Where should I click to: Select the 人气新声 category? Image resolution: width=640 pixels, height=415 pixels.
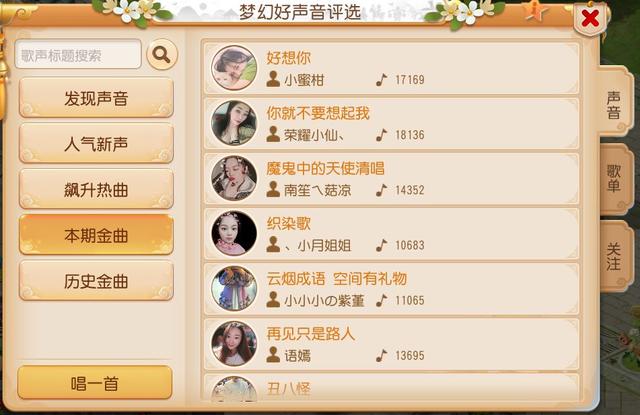tap(96, 144)
